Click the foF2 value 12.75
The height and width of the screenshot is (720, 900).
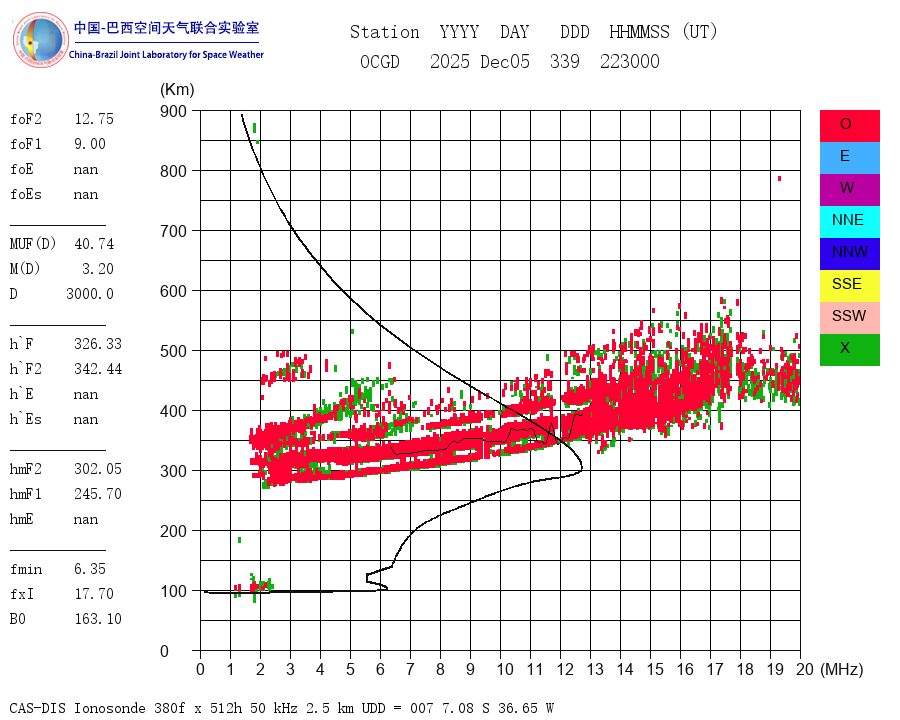click(x=94, y=119)
